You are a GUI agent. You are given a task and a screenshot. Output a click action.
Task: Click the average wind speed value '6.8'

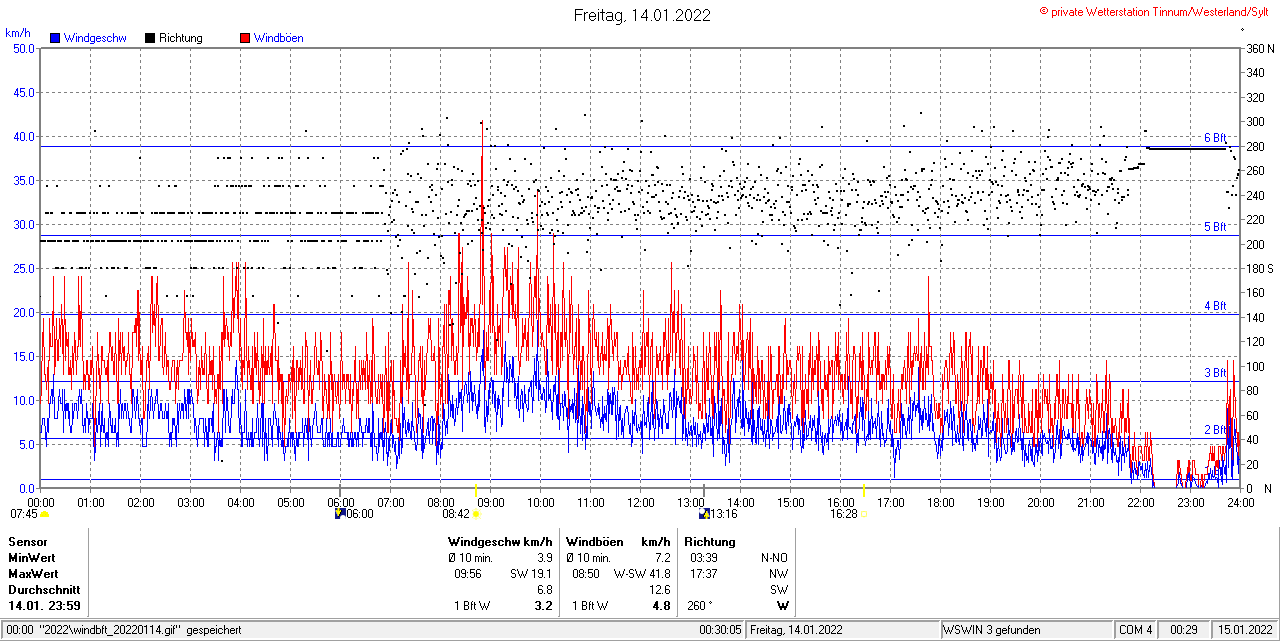point(545,590)
